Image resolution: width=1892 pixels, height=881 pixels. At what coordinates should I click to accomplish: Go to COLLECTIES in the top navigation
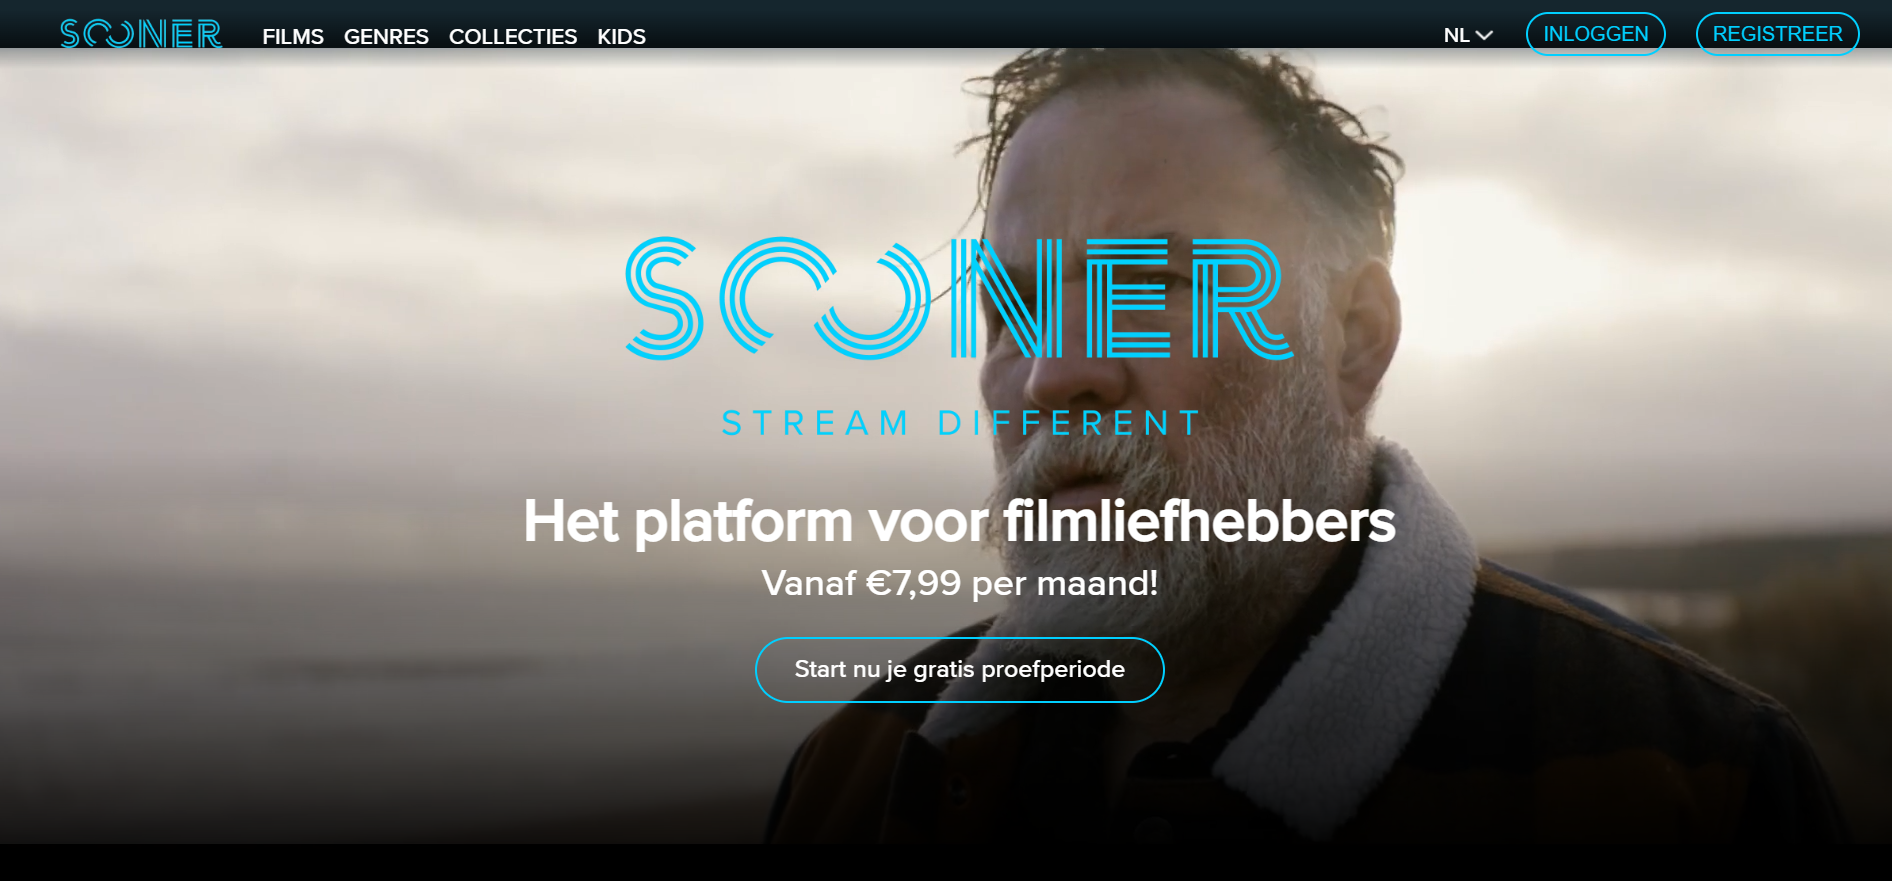pyautogui.click(x=513, y=36)
